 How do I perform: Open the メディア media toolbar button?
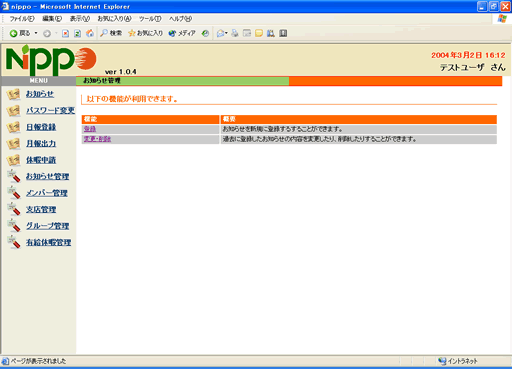182,33
